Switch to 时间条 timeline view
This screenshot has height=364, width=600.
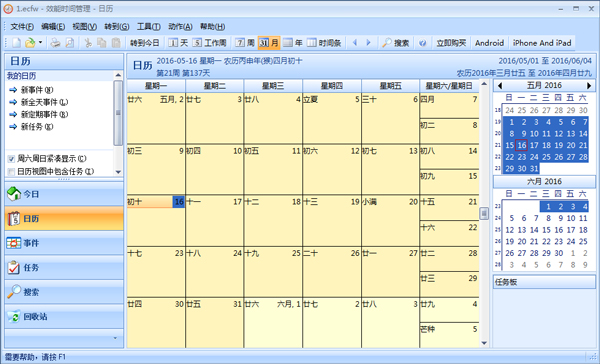[x=324, y=43]
